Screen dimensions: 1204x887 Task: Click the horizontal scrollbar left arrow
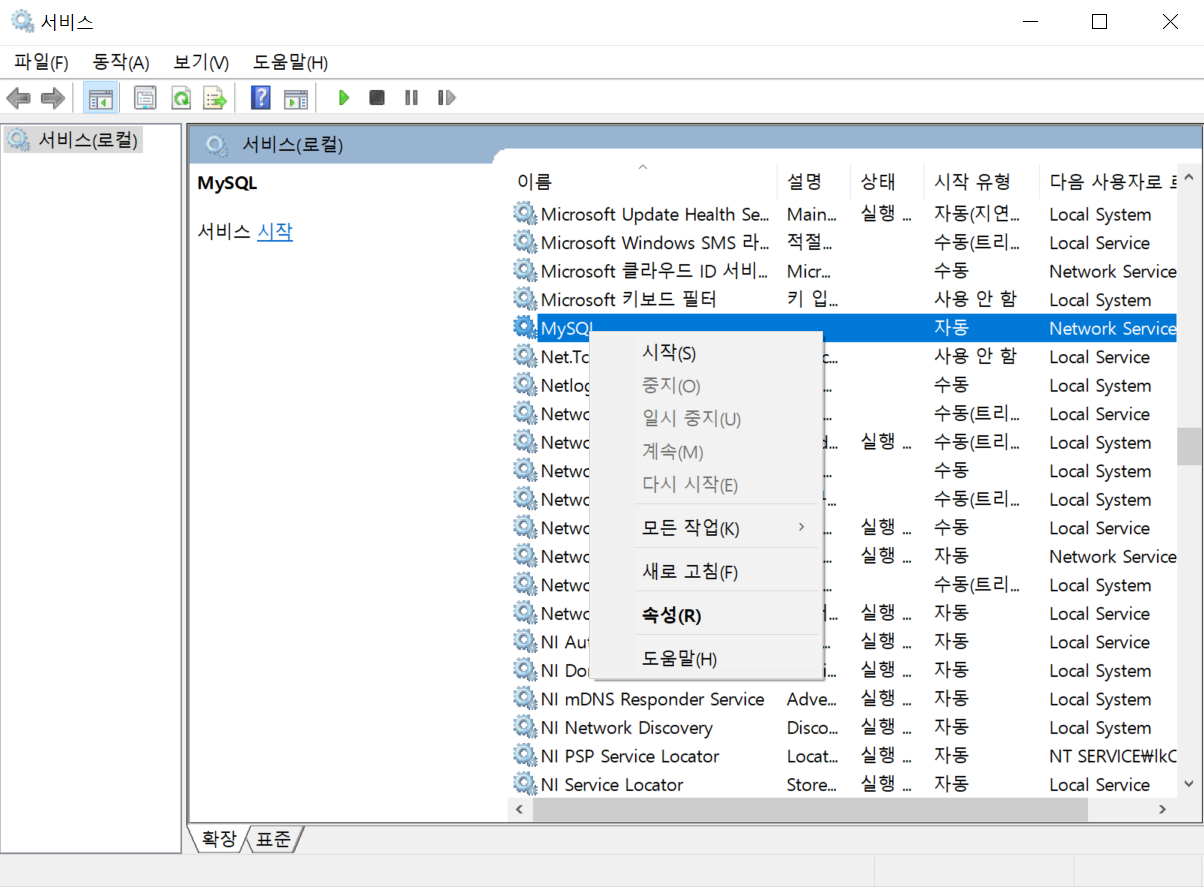coord(521,809)
